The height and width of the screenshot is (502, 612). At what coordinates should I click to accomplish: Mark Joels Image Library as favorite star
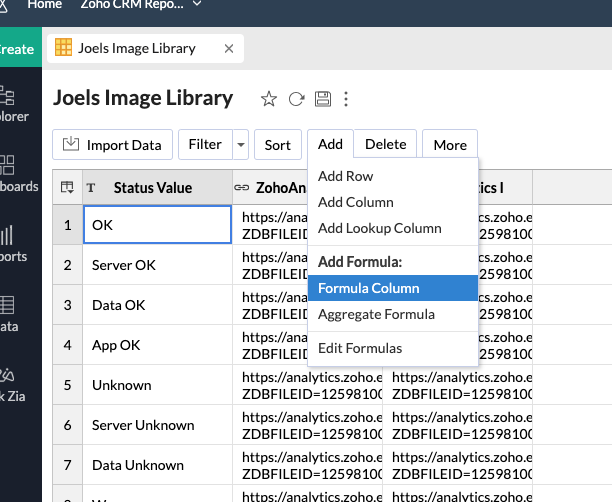(268, 98)
